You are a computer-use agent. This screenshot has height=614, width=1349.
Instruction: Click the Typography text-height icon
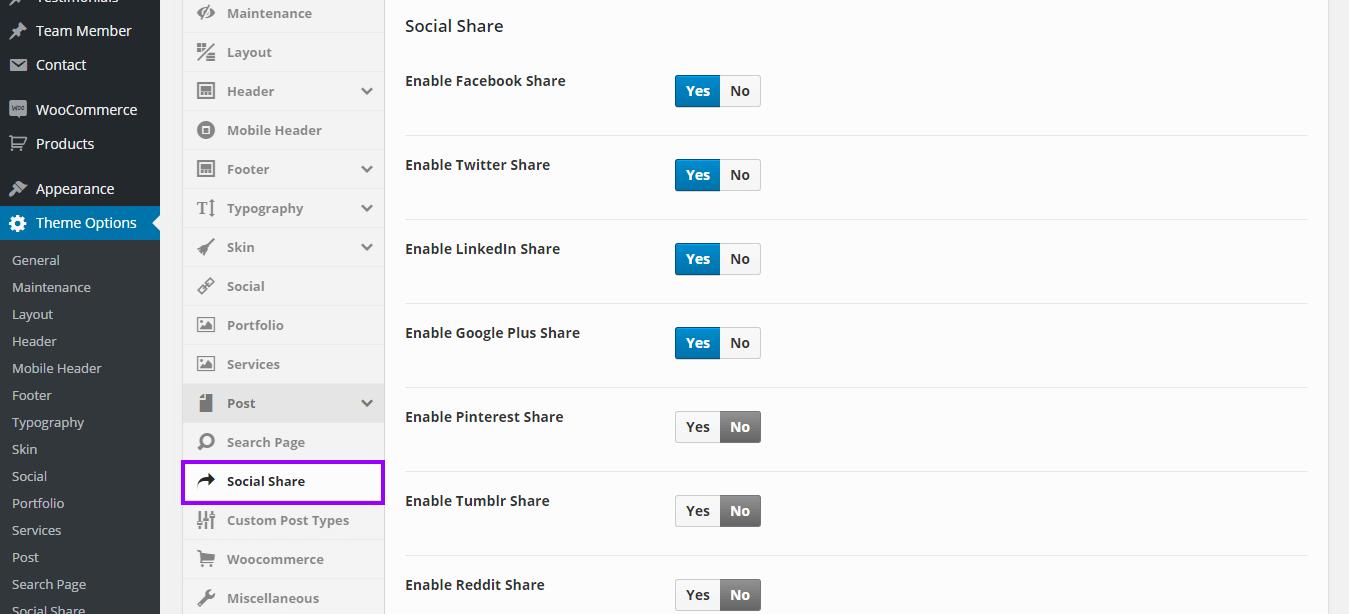206,208
